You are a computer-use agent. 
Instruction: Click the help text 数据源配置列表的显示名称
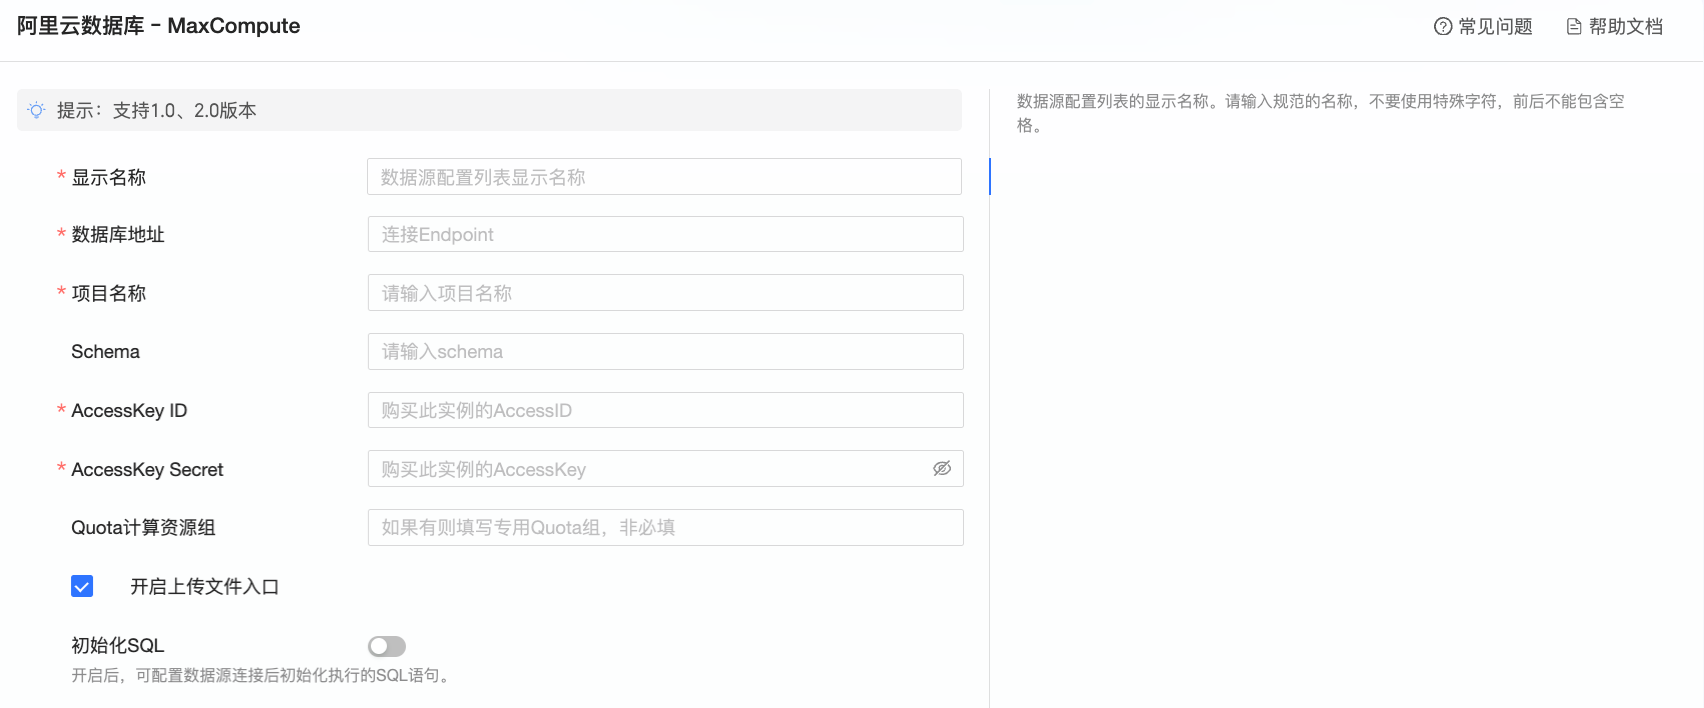(1321, 113)
